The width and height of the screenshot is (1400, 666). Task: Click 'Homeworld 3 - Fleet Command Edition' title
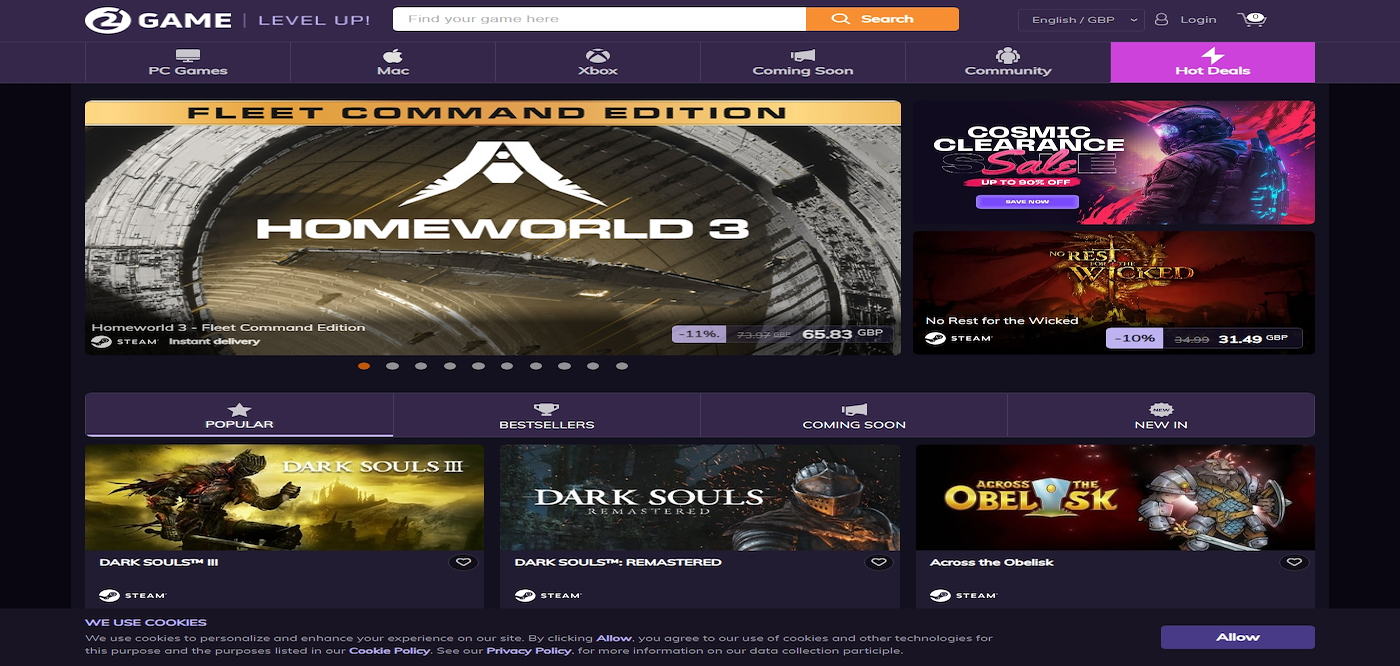pos(228,327)
